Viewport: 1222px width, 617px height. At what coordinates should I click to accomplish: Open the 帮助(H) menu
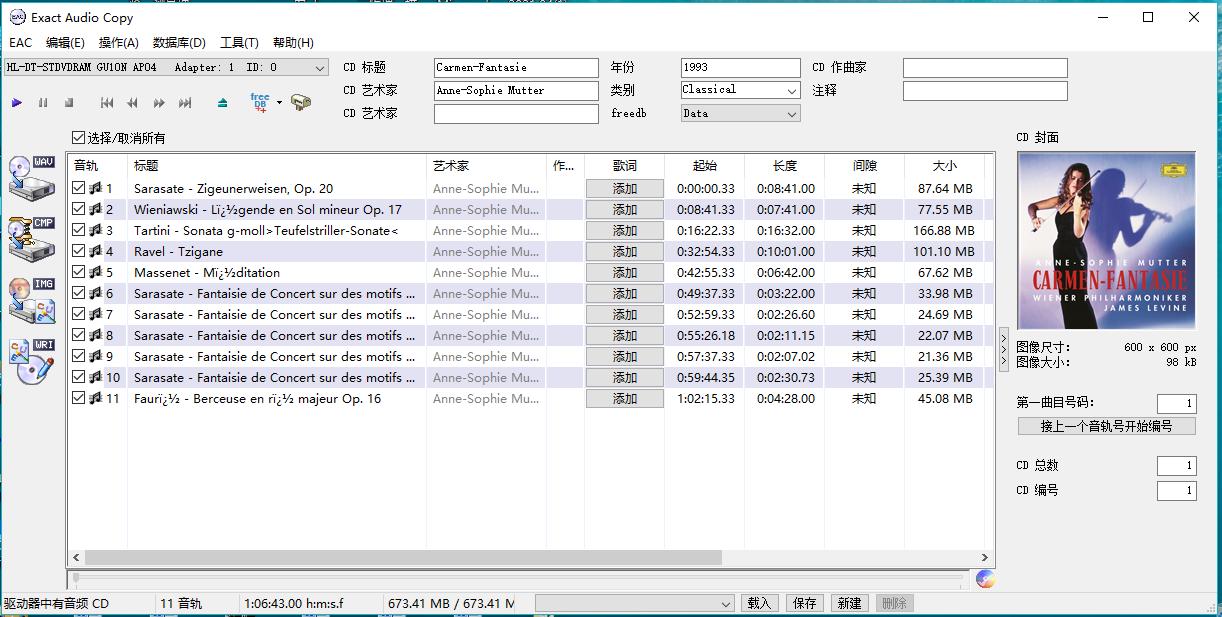[293, 43]
